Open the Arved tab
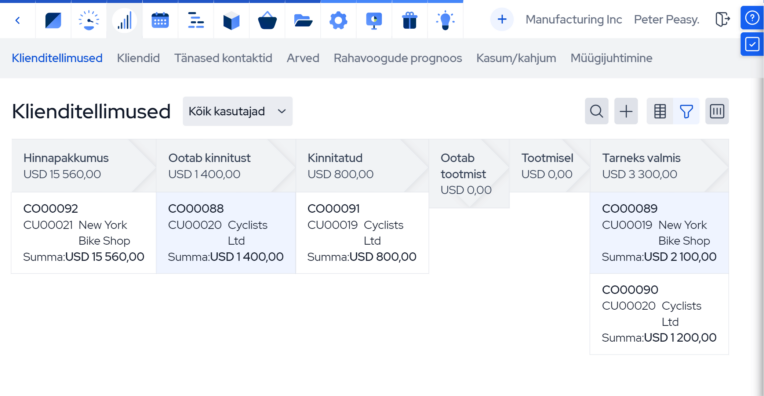Screen dimensions: 764x396 click(303, 58)
